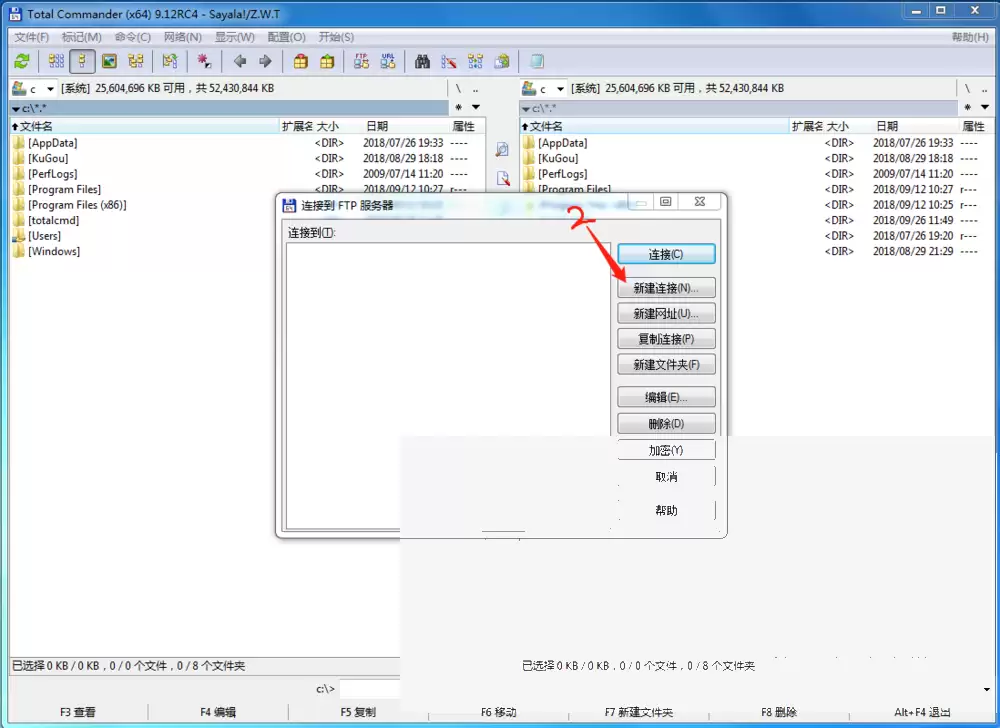
Task: Open left panel favorites asterisk menu
Action: click(x=459, y=107)
